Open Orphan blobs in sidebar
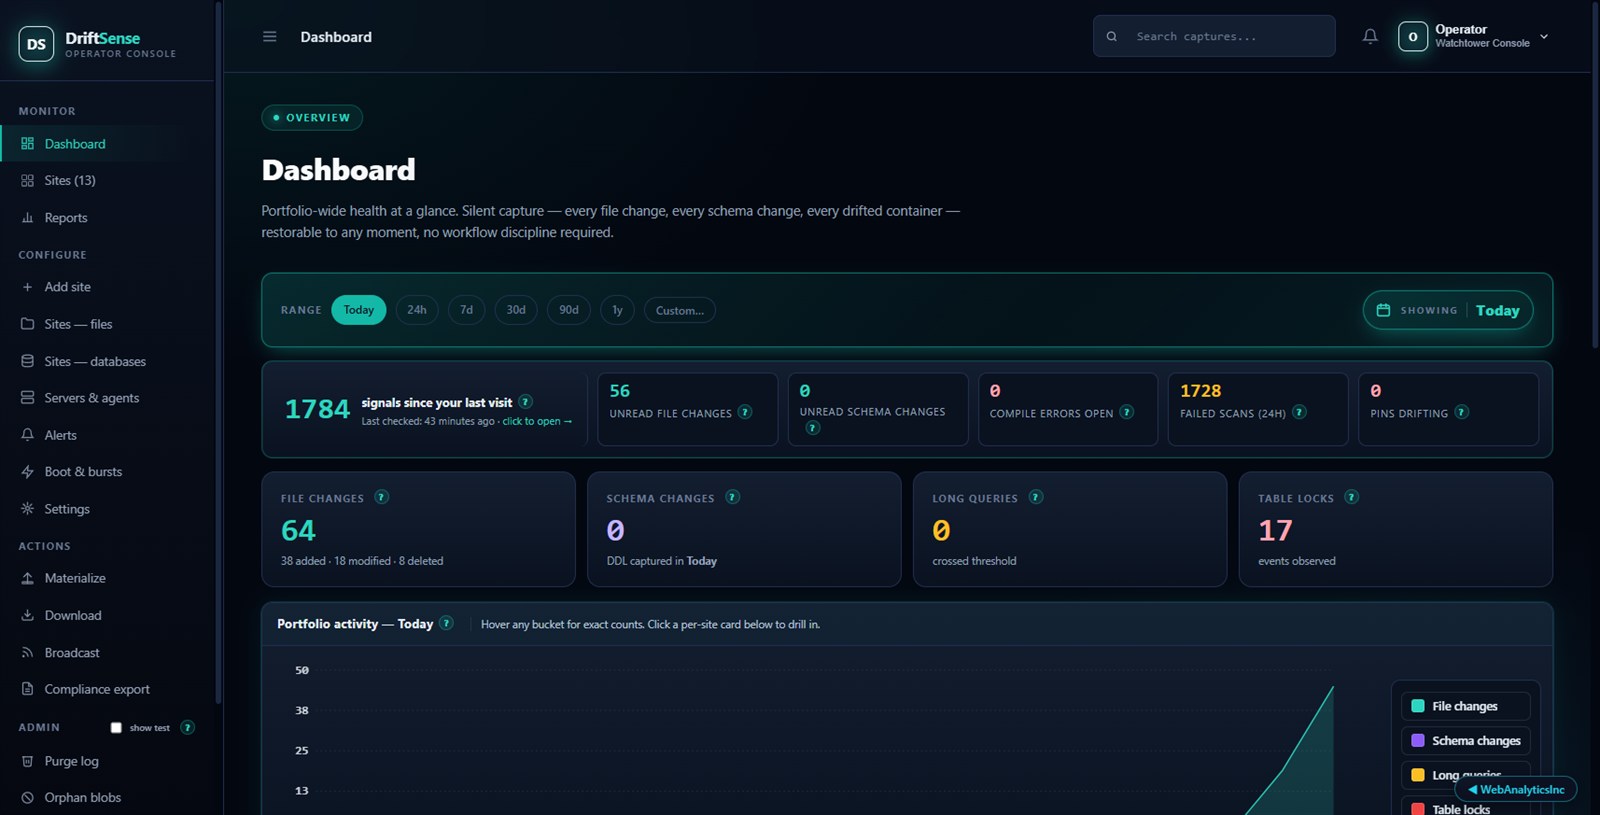The width and height of the screenshot is (1600, 815). pos(106,798)
